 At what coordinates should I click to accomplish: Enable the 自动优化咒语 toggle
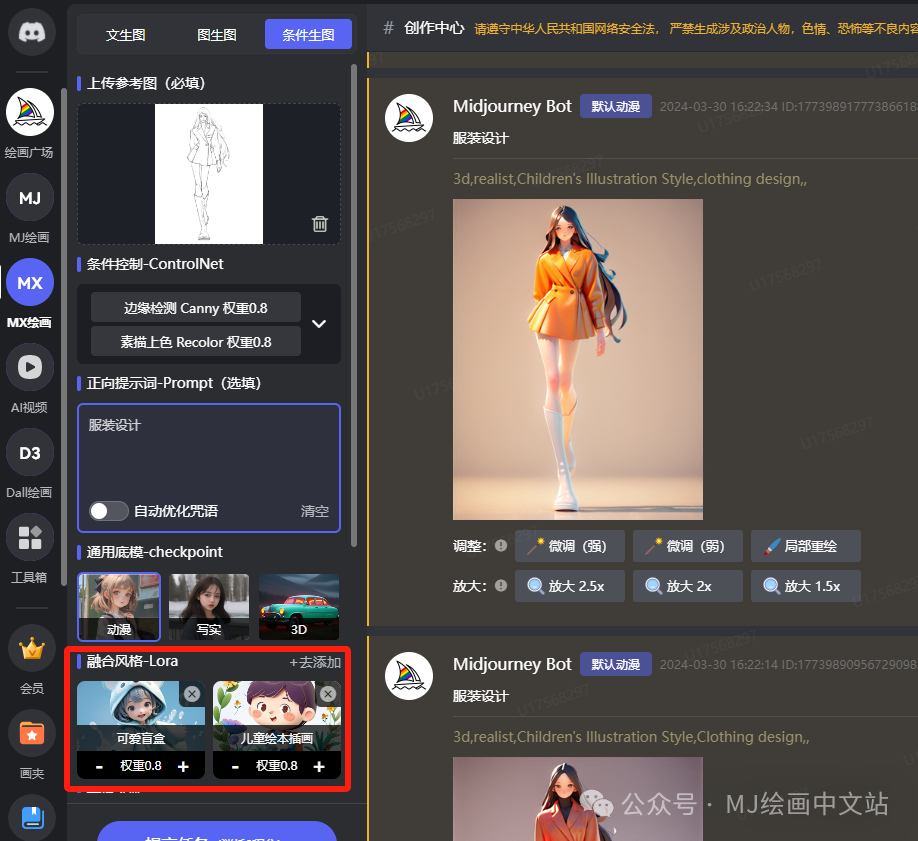pos(107,510)
